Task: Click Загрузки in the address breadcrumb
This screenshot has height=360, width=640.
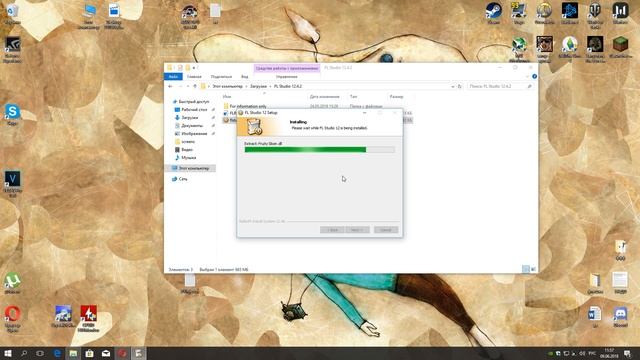Action: (x=258, y=86)
